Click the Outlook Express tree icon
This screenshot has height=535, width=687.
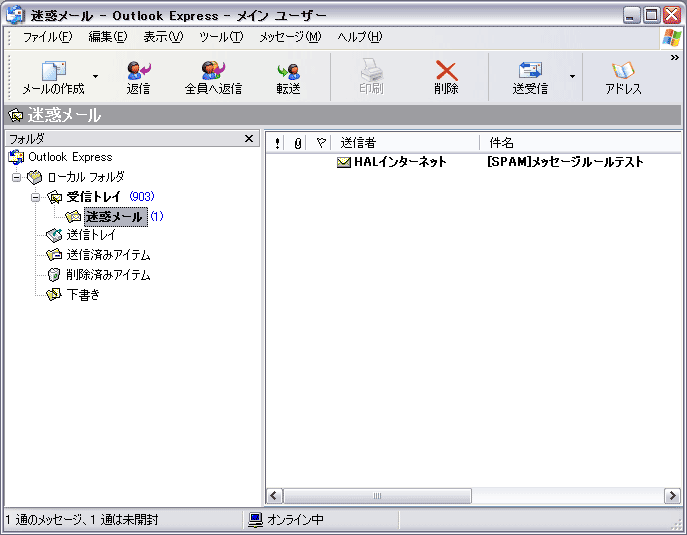click(16, 157)
